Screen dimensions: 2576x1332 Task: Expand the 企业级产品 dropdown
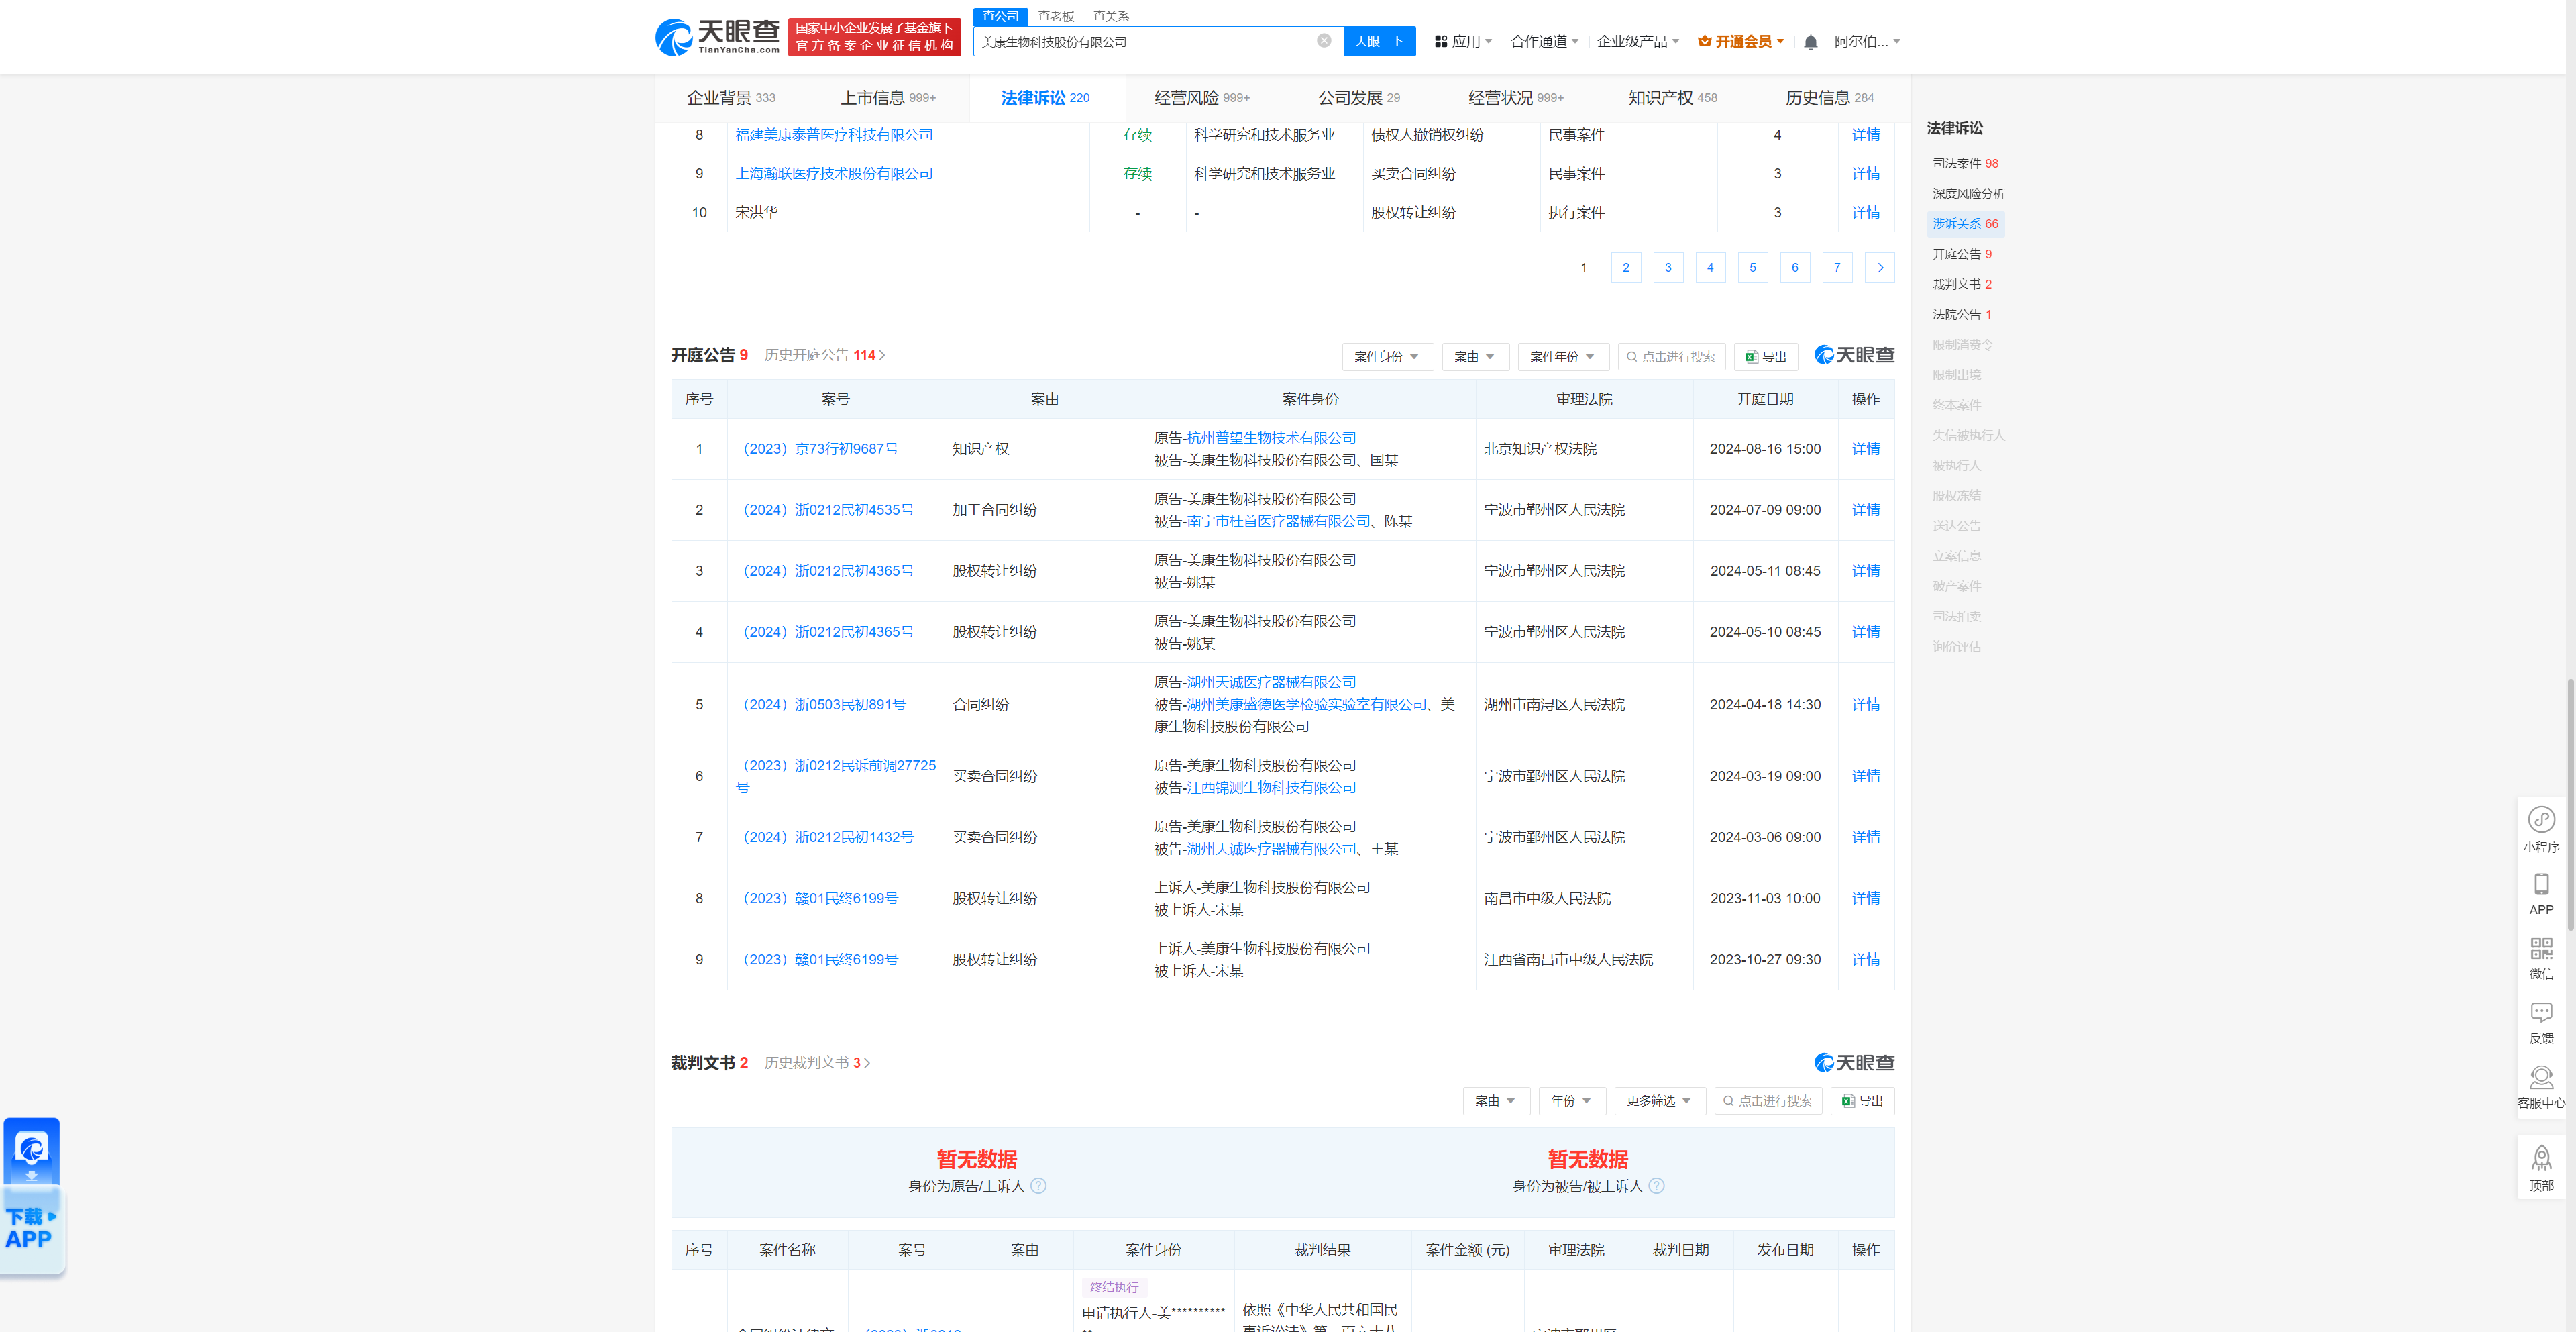[x=1637, y=42]
